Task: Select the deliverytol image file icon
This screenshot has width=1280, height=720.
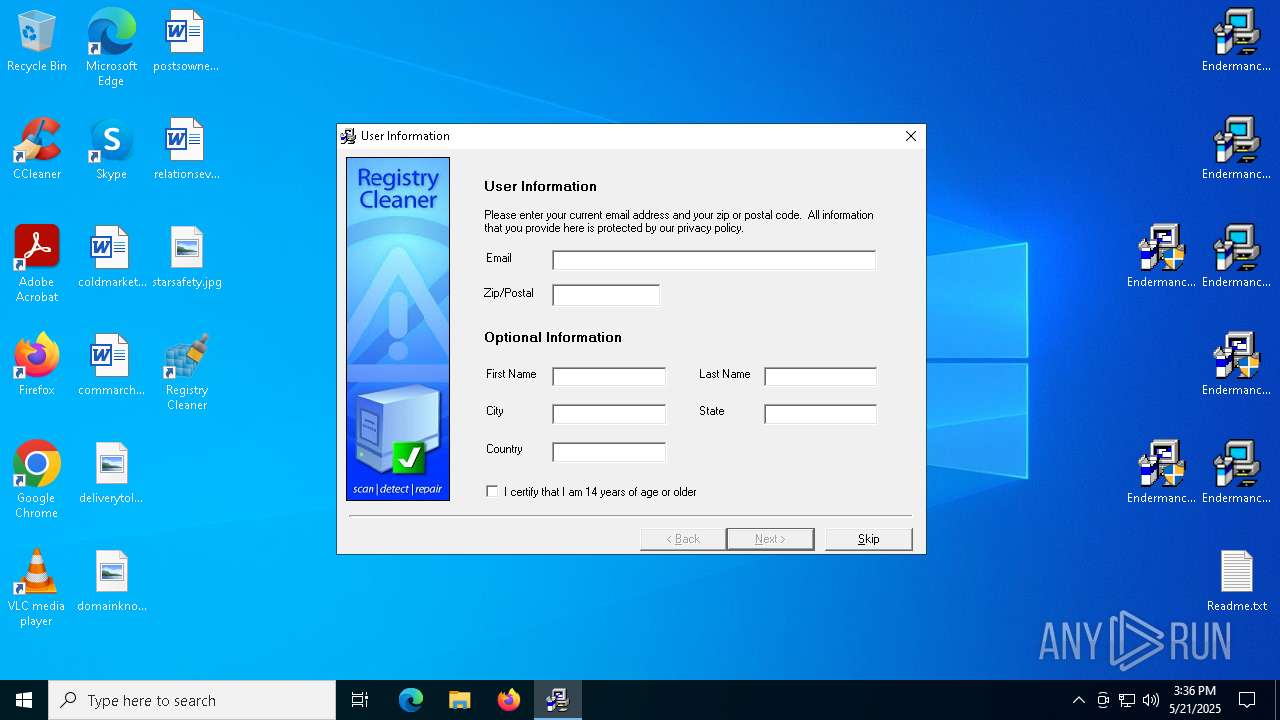Action: click(111, 474)
